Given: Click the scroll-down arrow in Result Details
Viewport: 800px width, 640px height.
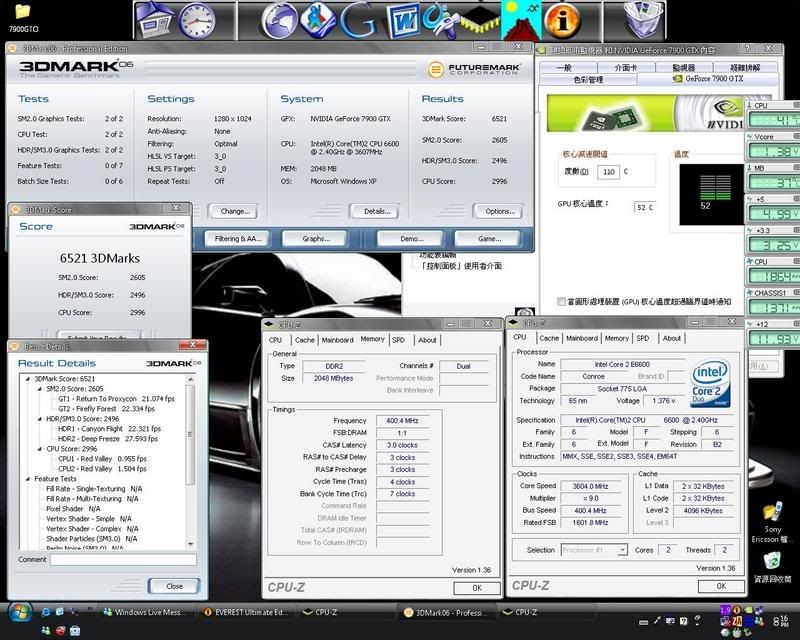Looking at the screenshot, I should [190, 544].
